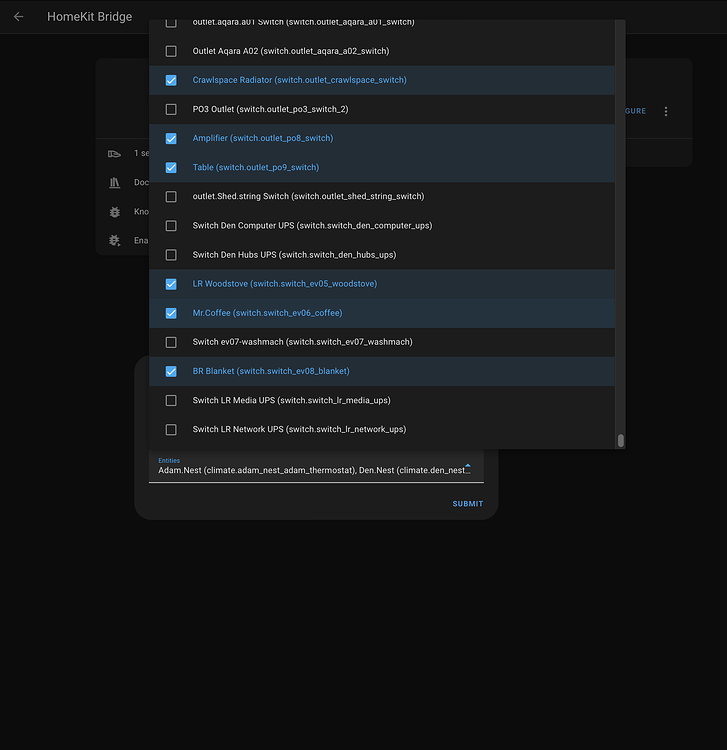Collapse the Entities dropdown arrow
The height and width of the screenshot is (750, 727).
pos(468,465)
